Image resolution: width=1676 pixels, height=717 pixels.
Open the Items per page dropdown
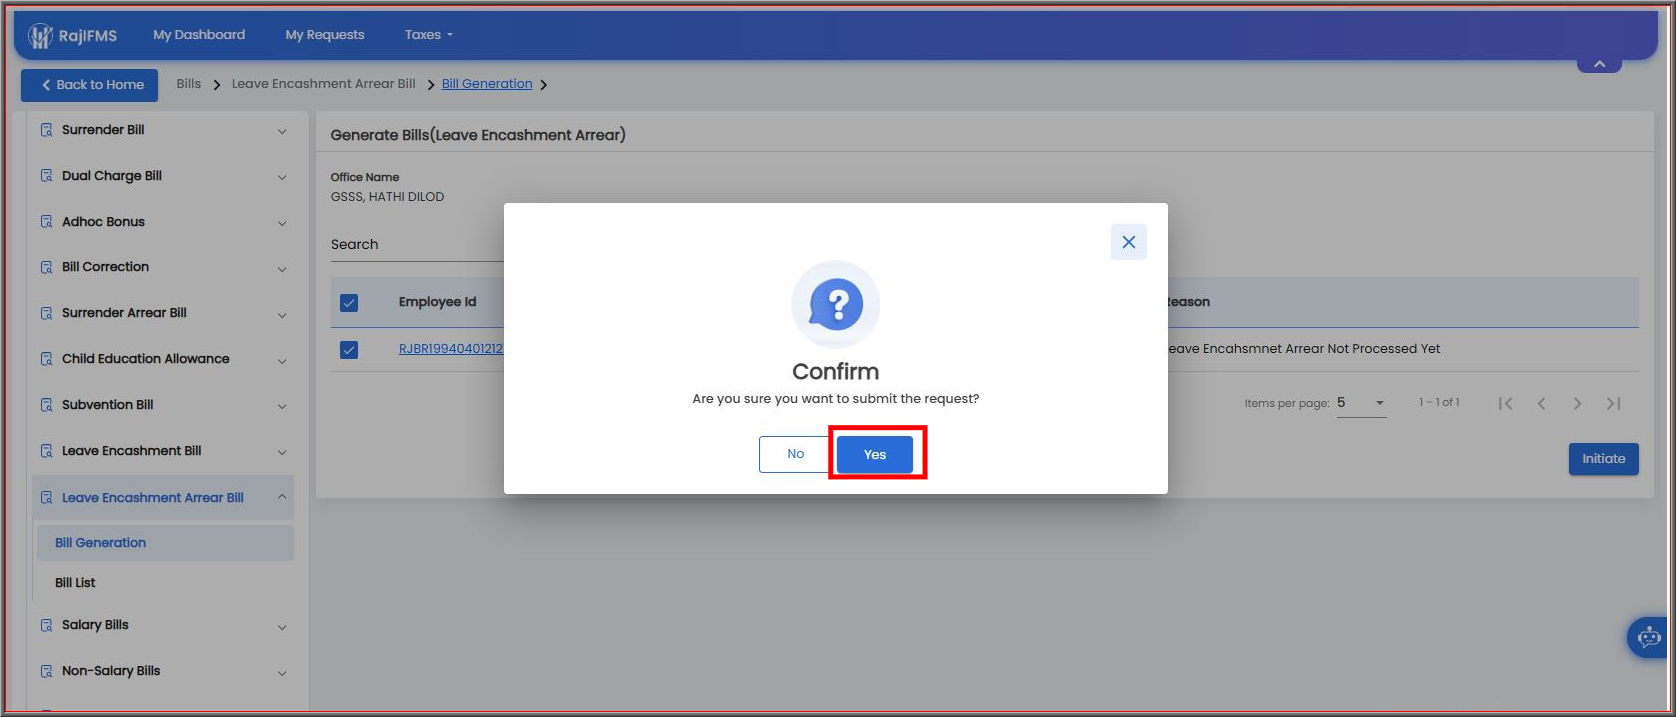[x=1361, y=403]
